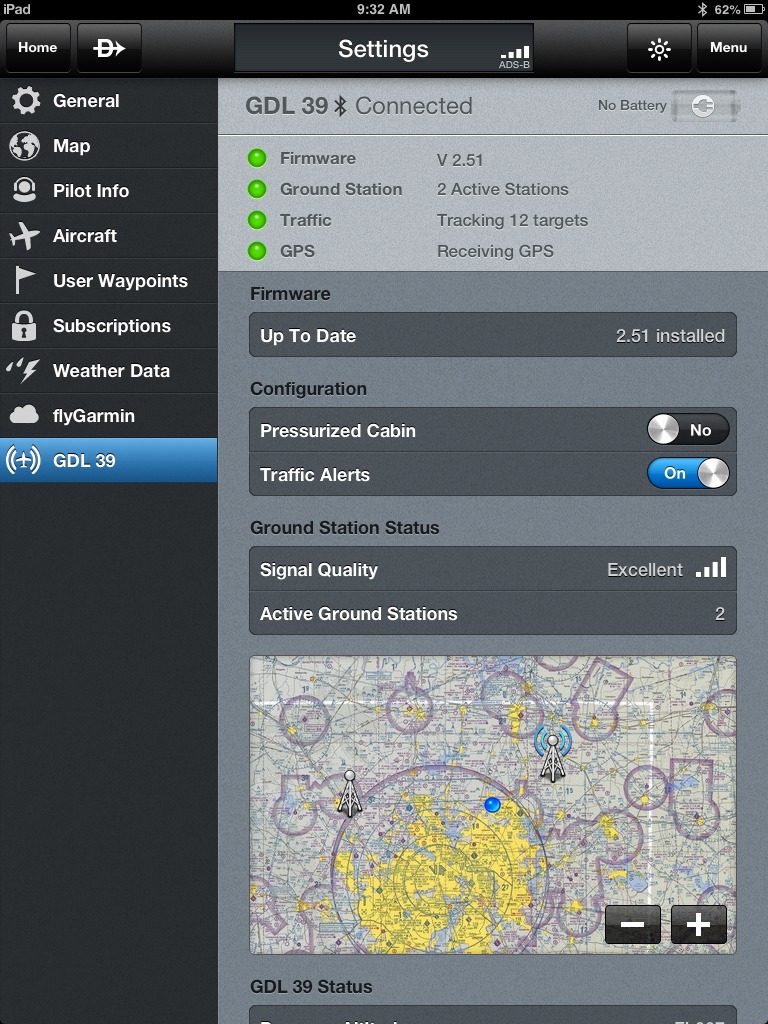This screenshot has height=1024, width=768.
Task: Tap 'Tracking 12 targets' text
Action: 513,221
